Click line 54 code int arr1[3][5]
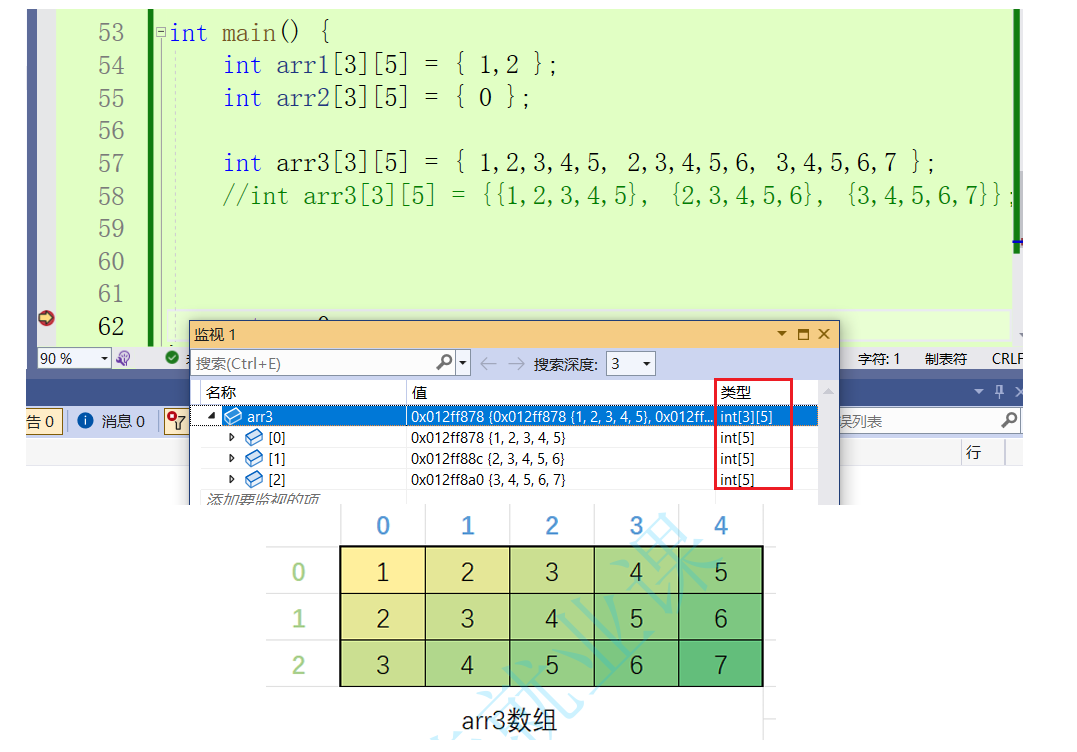This screenshot has width=1077, height=752. click(x=389, y=65)
